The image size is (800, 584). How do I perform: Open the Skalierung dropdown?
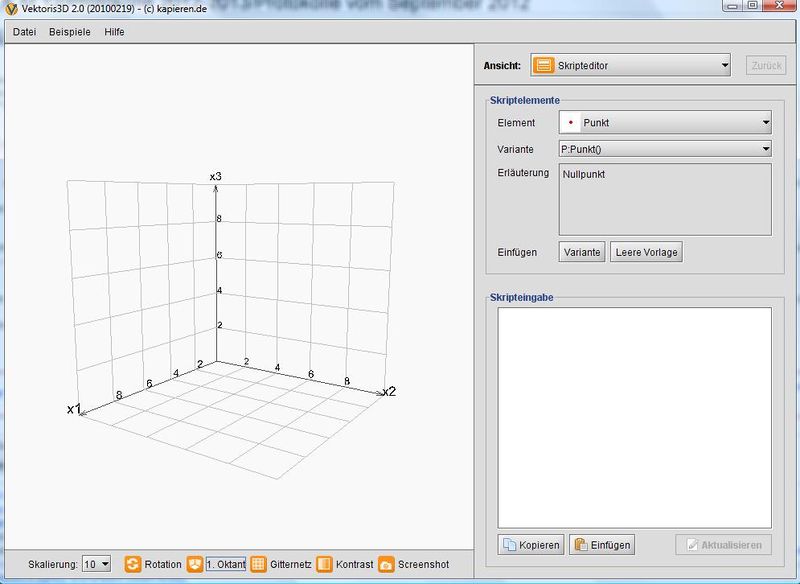(x=97, y=564)
